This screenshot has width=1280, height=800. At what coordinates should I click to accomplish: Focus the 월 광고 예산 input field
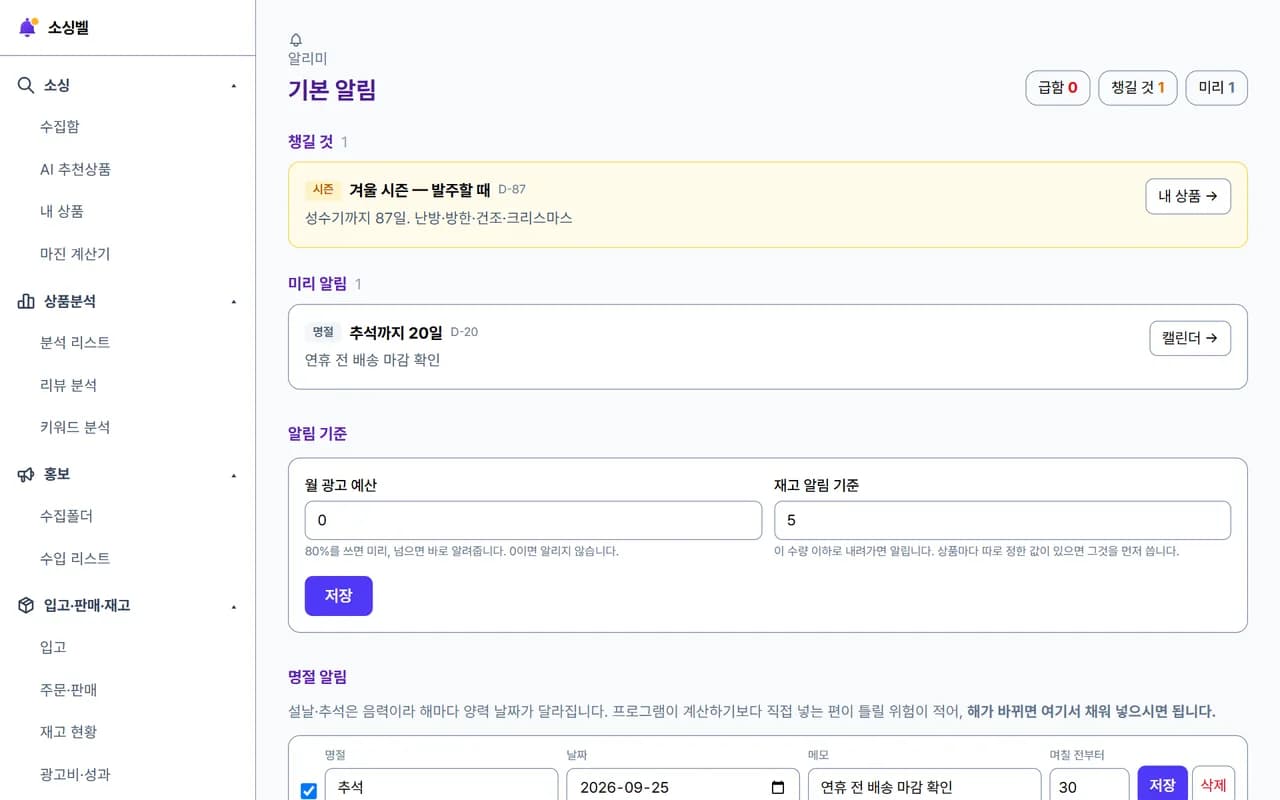[533, 520]
